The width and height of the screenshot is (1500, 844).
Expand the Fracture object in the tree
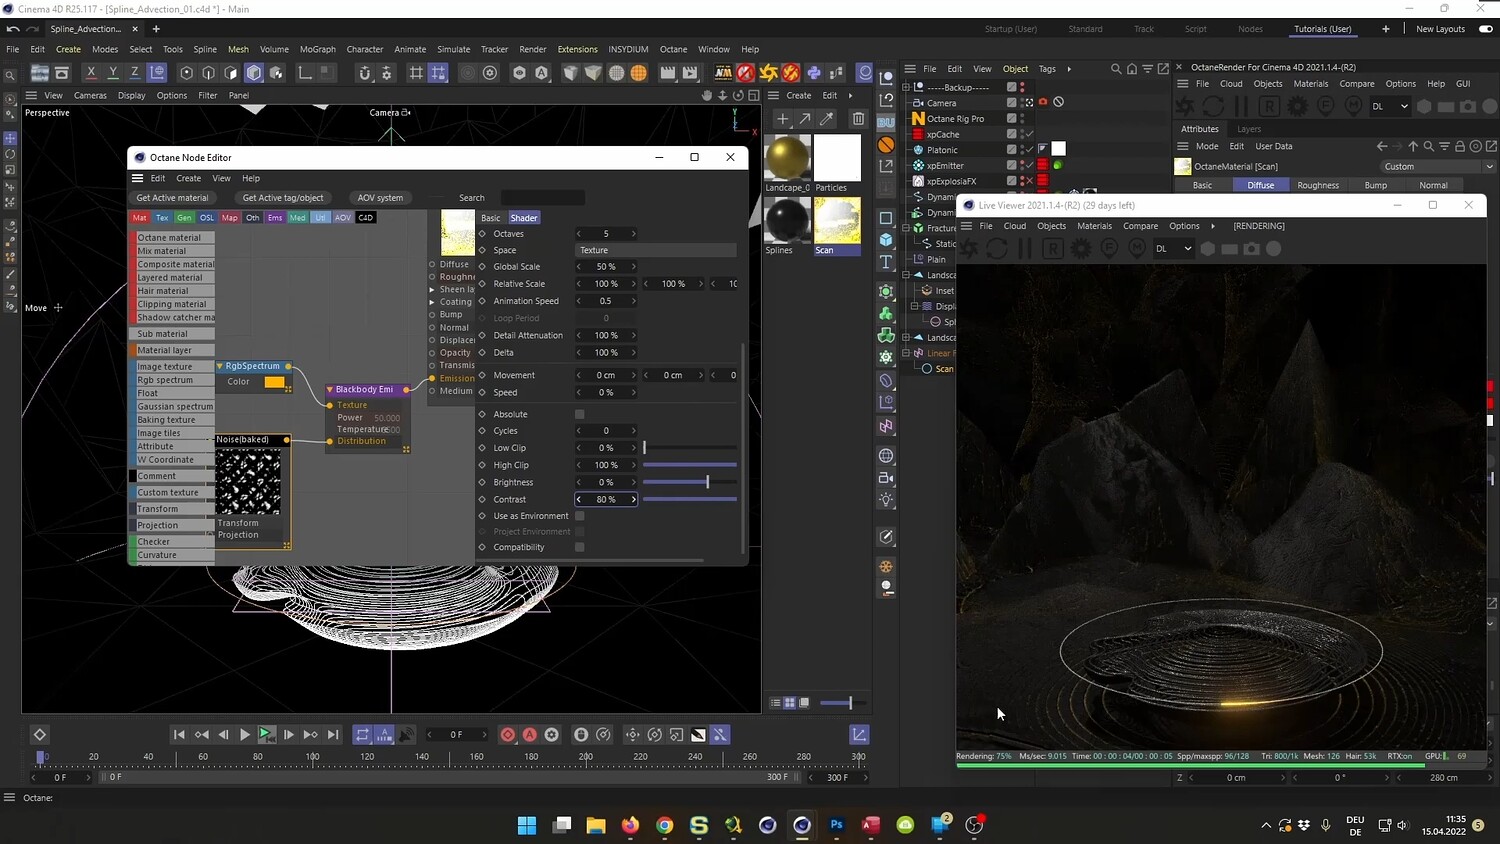pyautogui.click(x=907, y=228)
